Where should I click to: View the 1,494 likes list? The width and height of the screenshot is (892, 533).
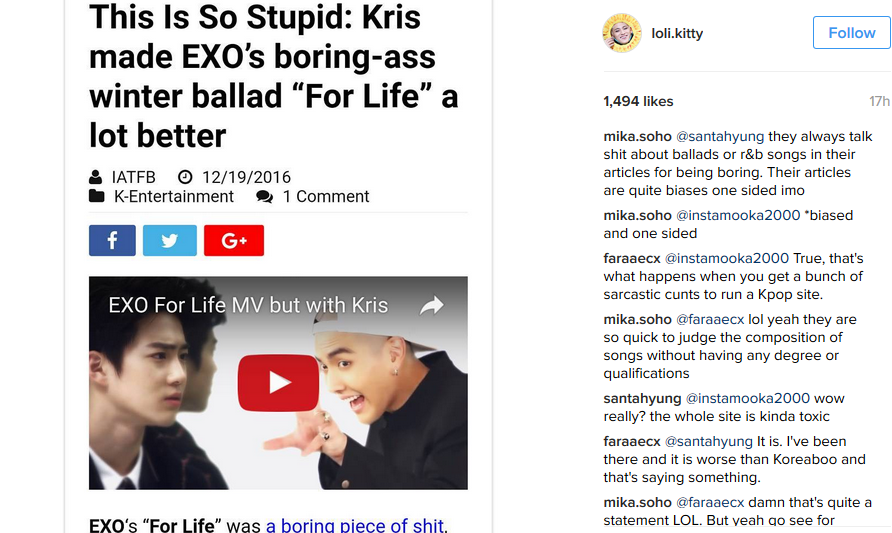(638, 101)
